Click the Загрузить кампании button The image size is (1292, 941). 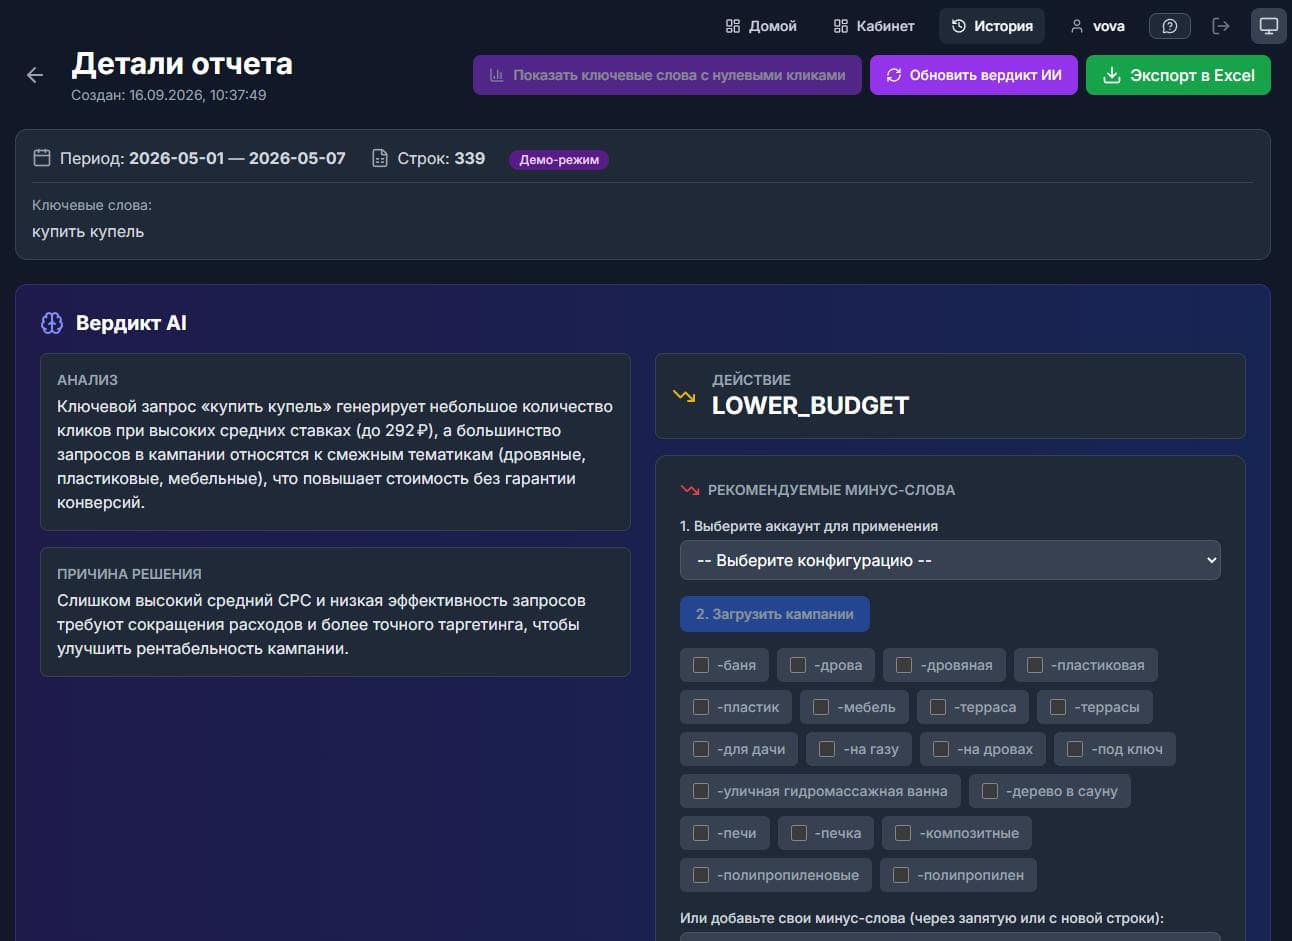[x=775, y=614]
